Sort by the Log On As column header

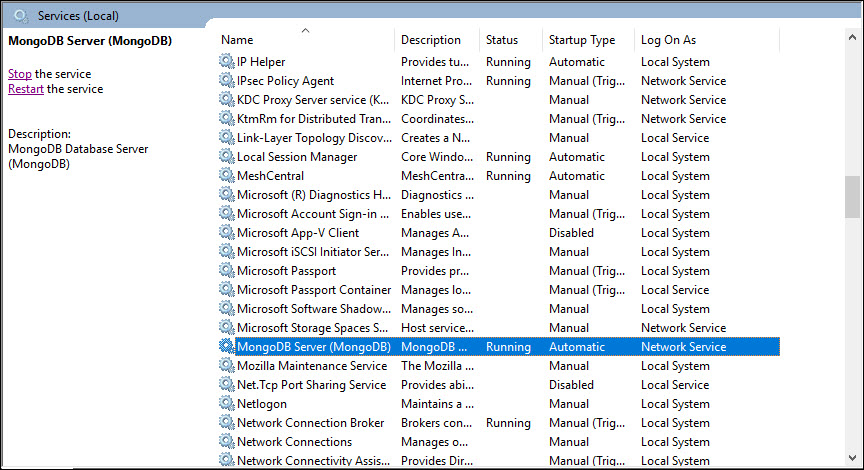pyautogui.click(x=668, y=40)
